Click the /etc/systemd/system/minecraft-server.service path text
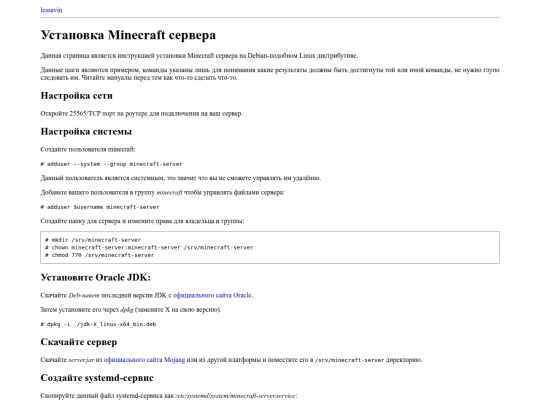Image resolution: width=540 pixels, height=405 pixels. pos(236,396)
